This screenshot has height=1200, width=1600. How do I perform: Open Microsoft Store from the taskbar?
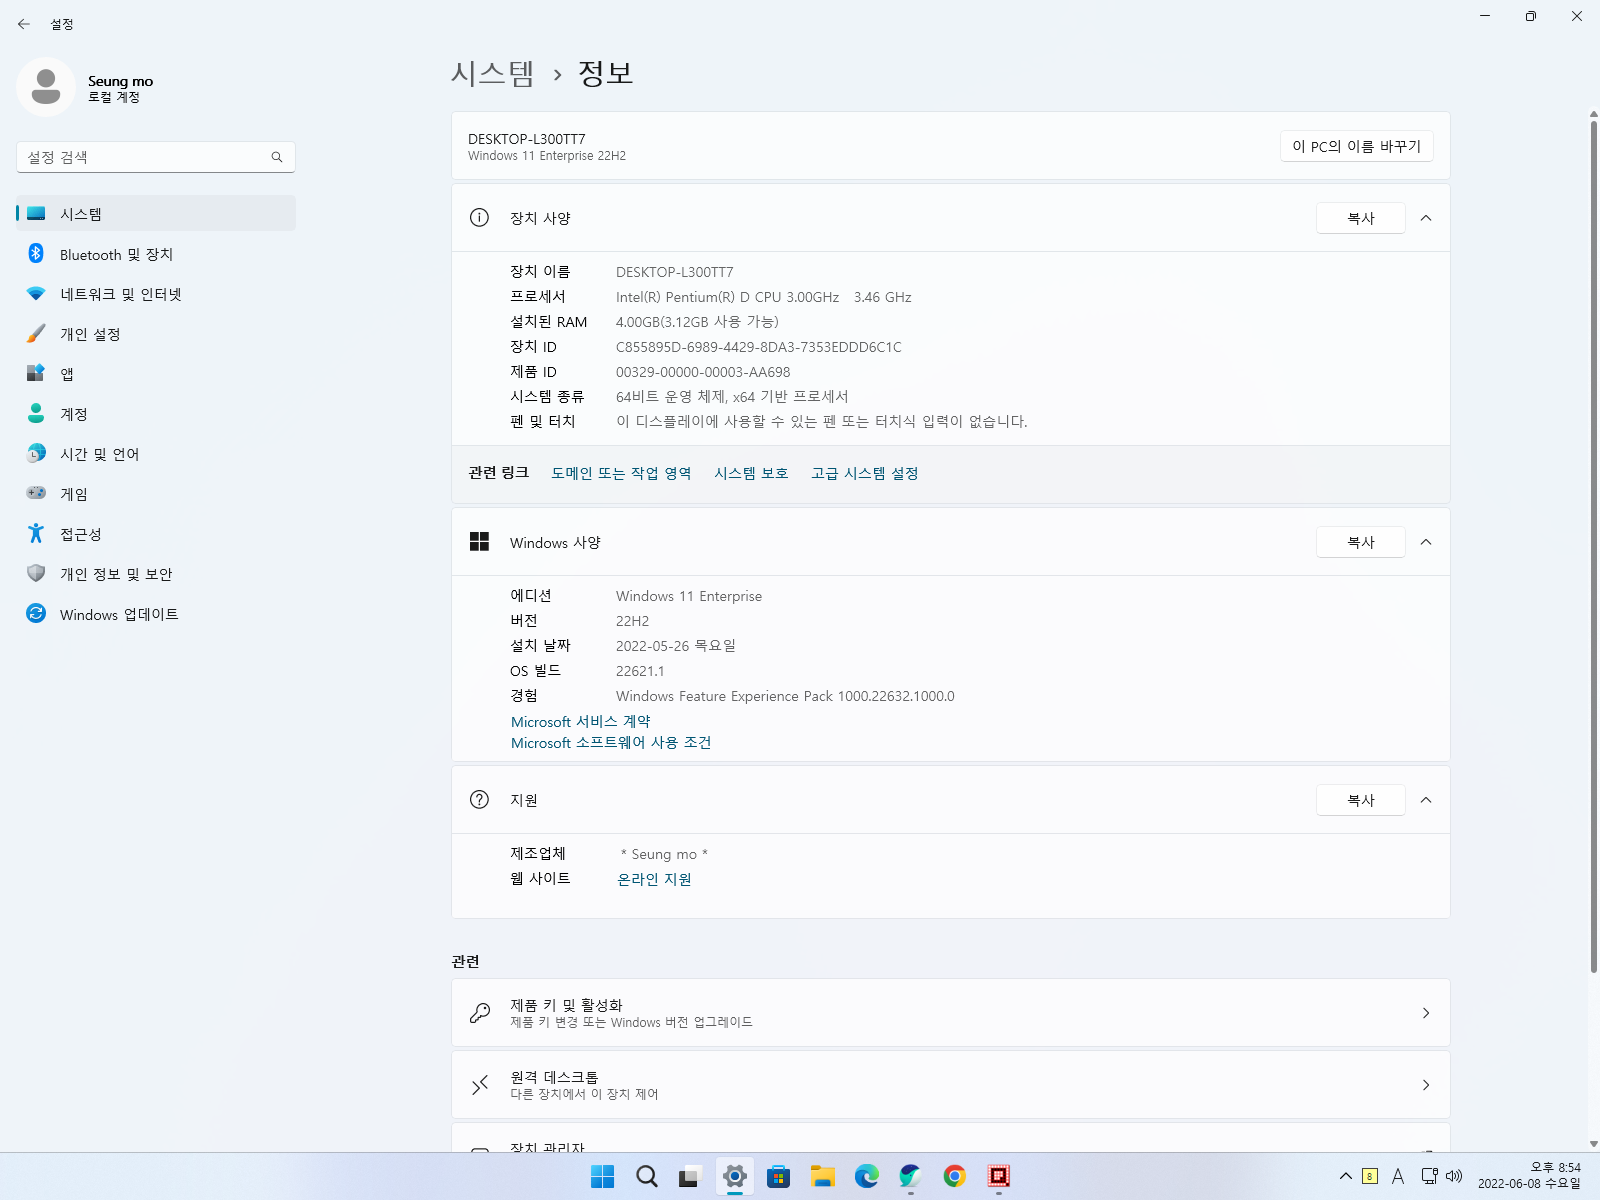(779, 1177)
